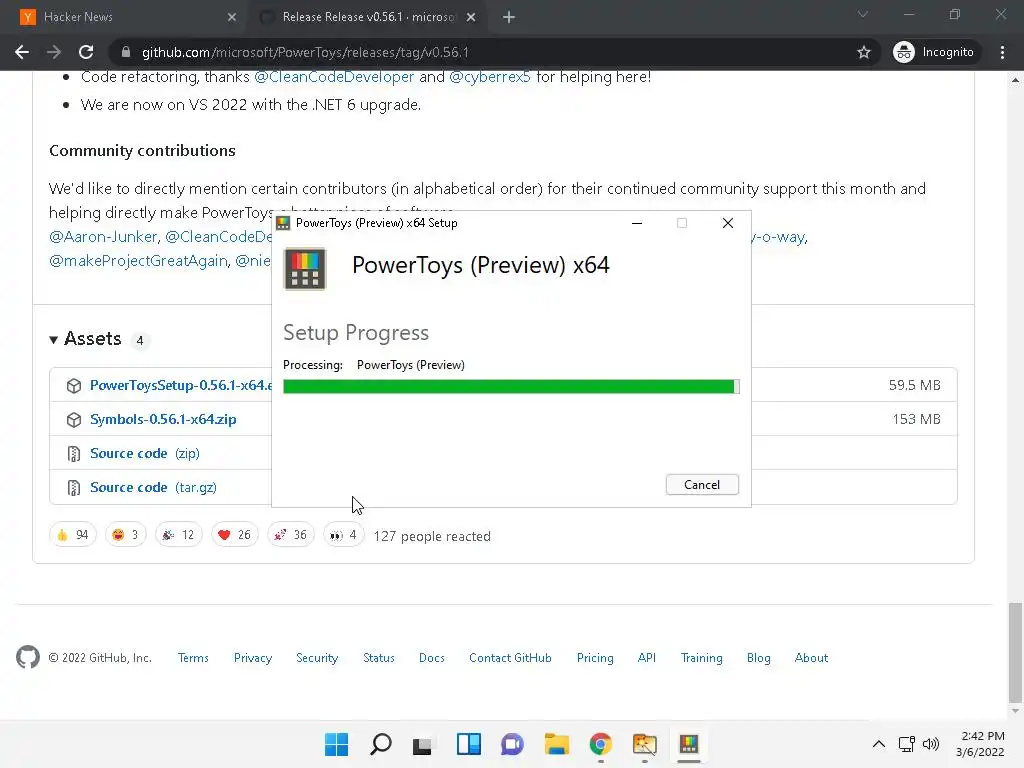Cancel the PowerToys setup
The width and height of the screenshot is (1024, 768).
point(702,485)
